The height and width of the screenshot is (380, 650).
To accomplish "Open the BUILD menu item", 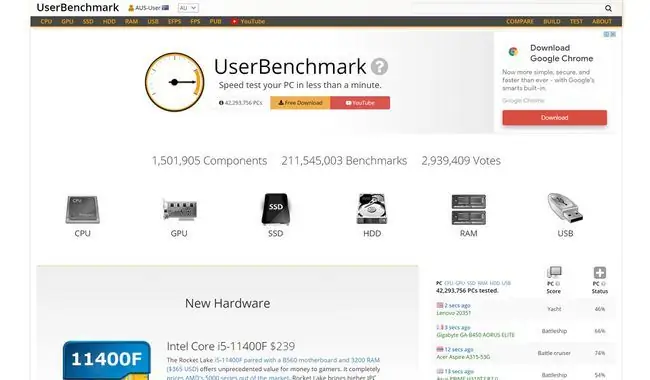I will (x=552, y=22).
